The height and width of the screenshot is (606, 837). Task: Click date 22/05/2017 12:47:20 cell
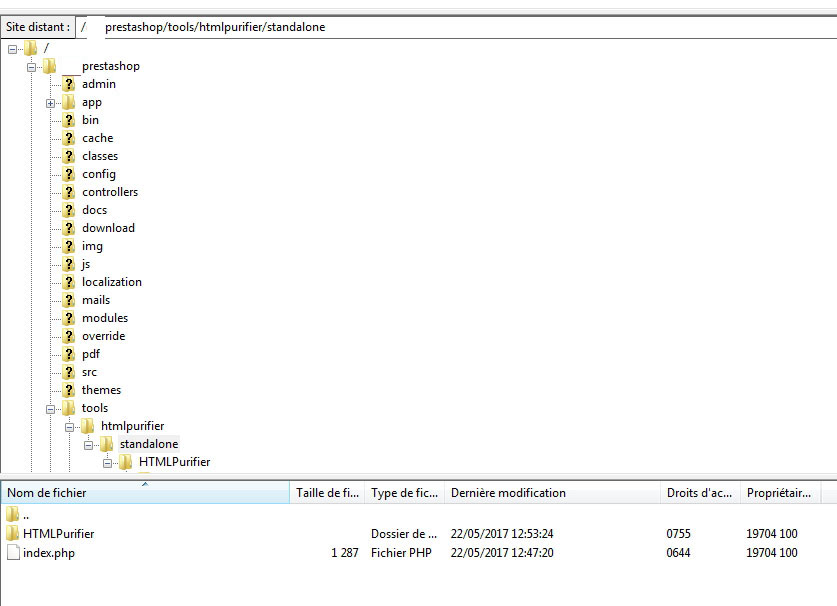502,553
